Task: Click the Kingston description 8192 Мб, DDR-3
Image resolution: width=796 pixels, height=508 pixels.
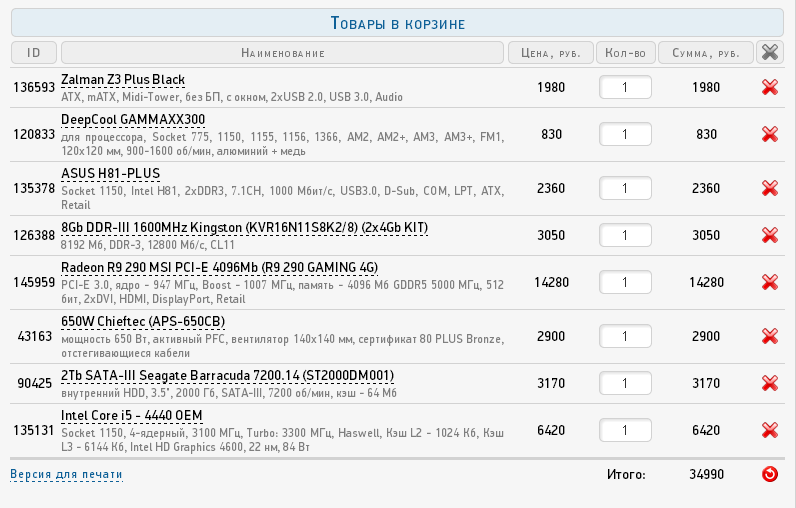Action: pyautogui.click(x=148, y=245)
